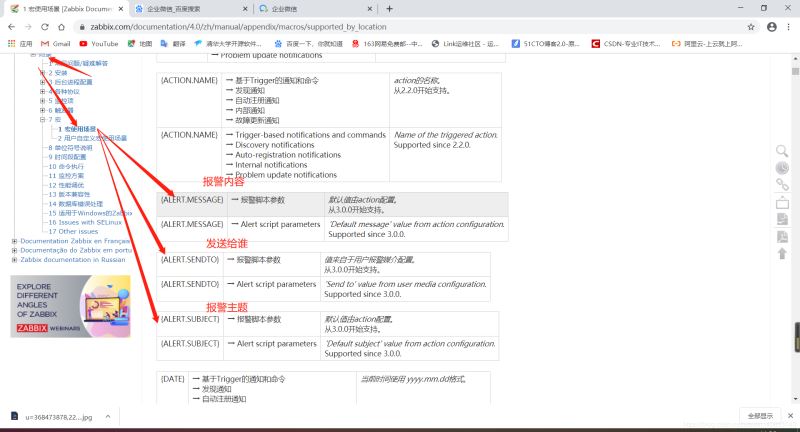
Task: Open the 翻译 translate bookmark
Action: [173, 44]
